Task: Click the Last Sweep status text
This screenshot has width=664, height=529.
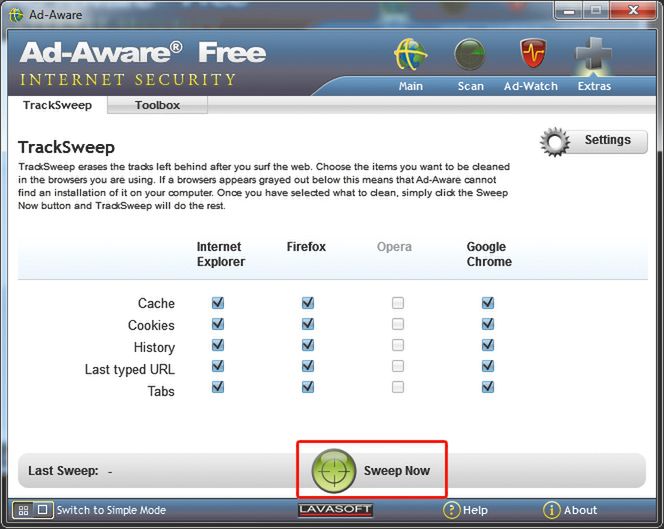Action: coord(70,471)
